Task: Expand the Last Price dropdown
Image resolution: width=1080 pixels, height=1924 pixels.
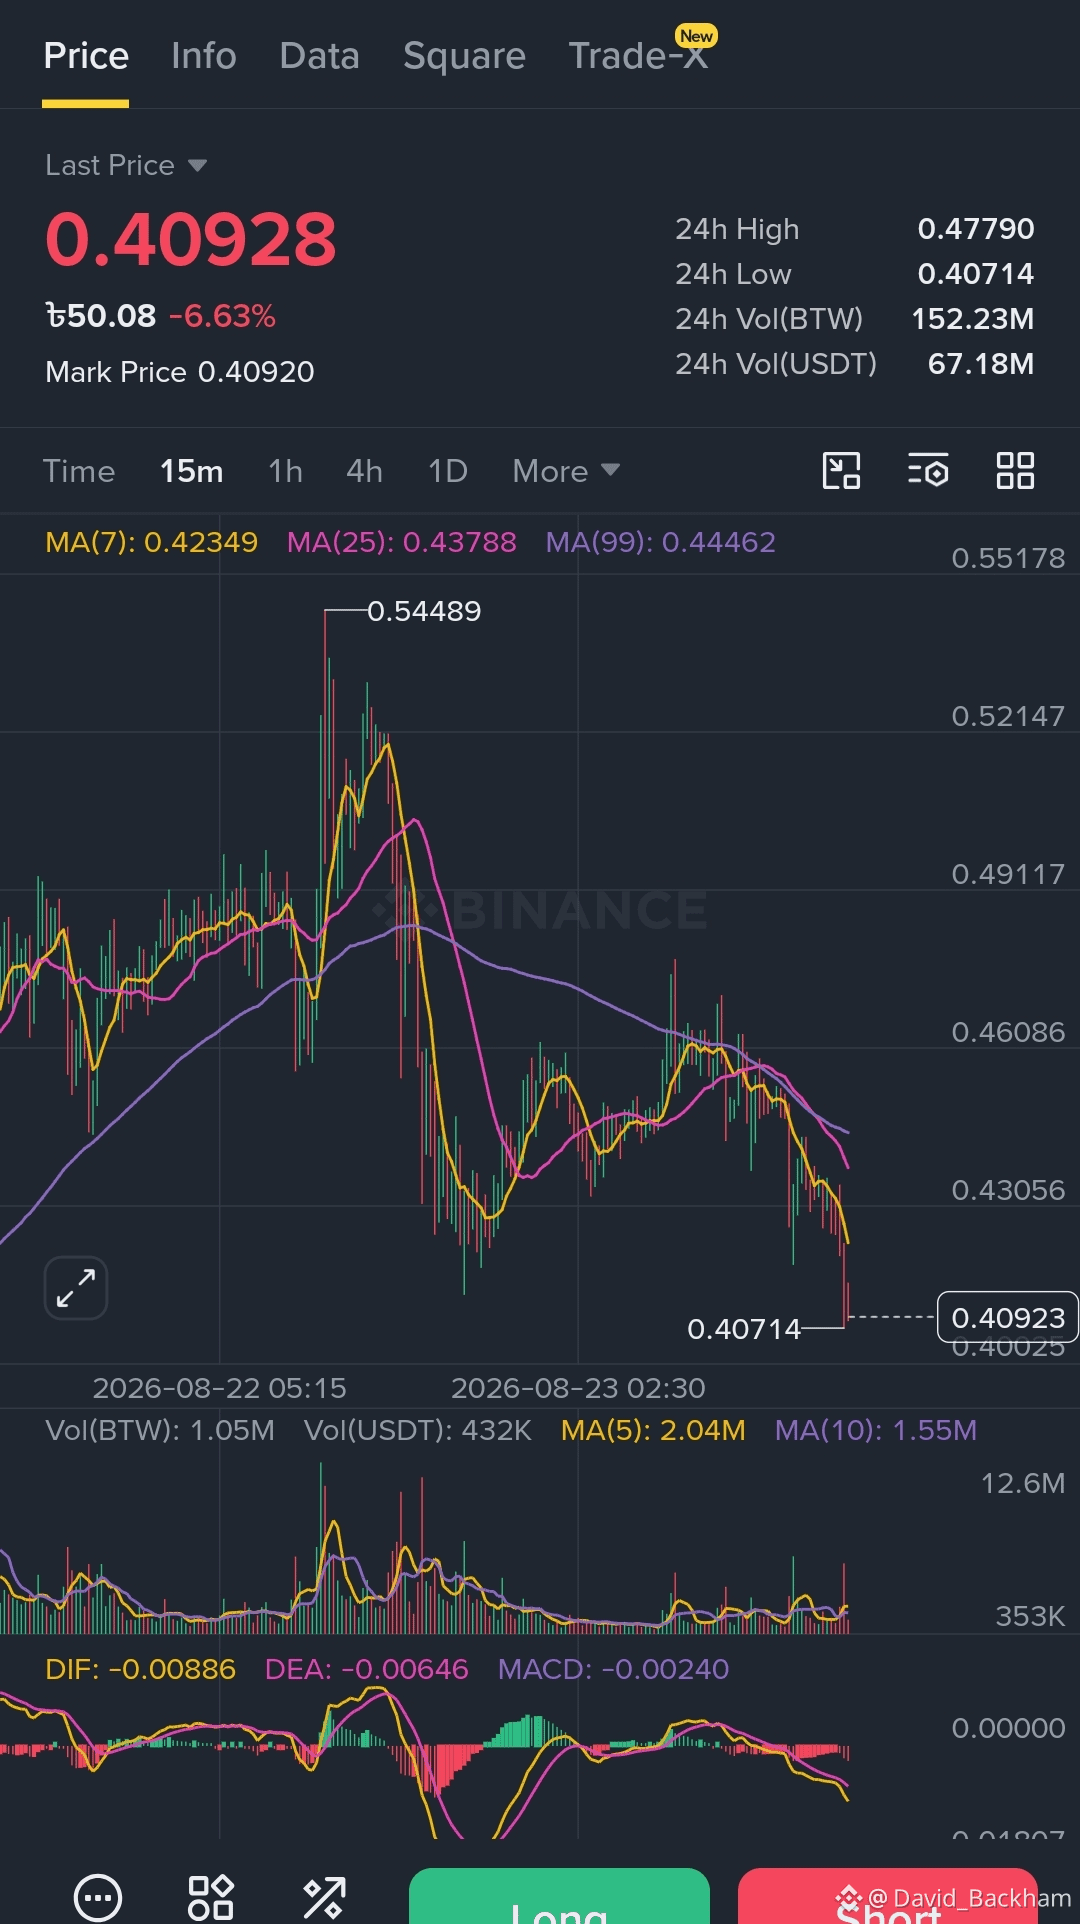Action: [x=126, y=165]
